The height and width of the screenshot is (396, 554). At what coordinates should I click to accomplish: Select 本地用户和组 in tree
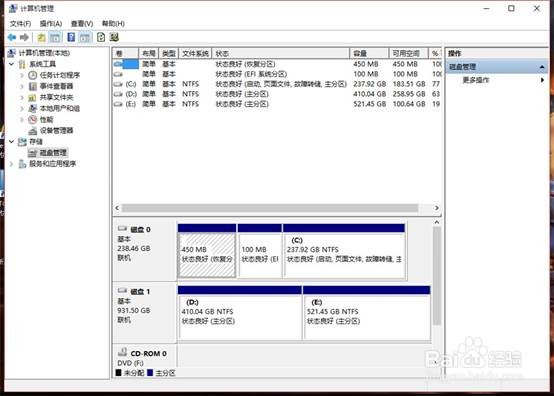pyautogui.click(x=60, y=108)
